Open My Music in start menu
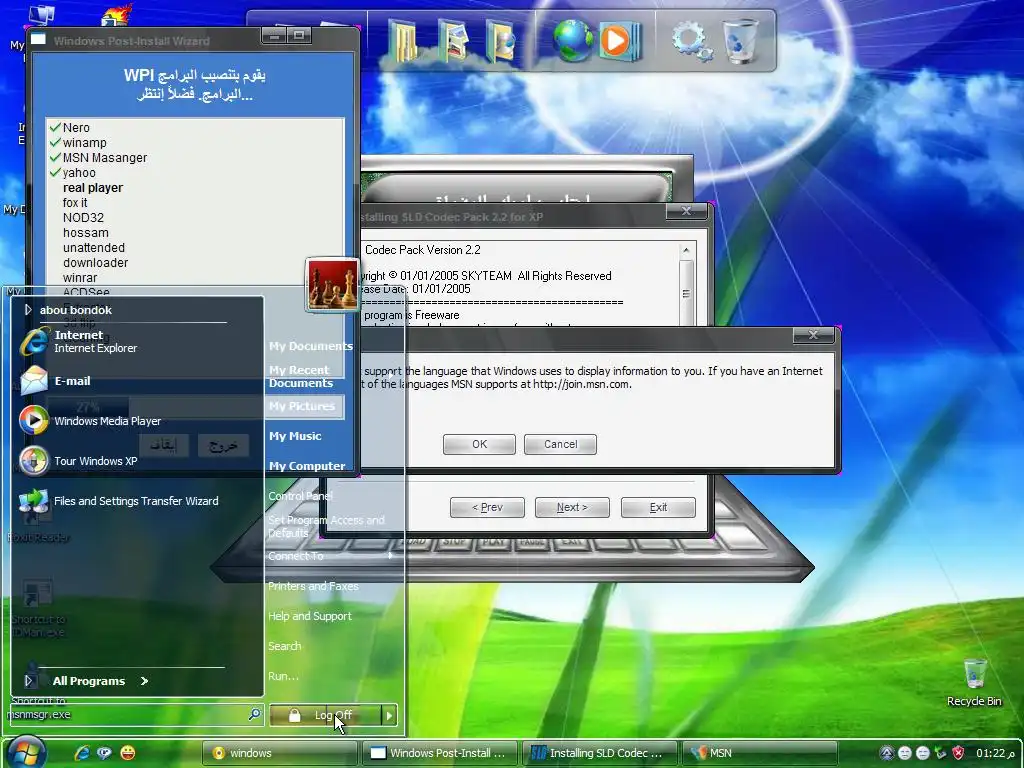 [295, 436]
